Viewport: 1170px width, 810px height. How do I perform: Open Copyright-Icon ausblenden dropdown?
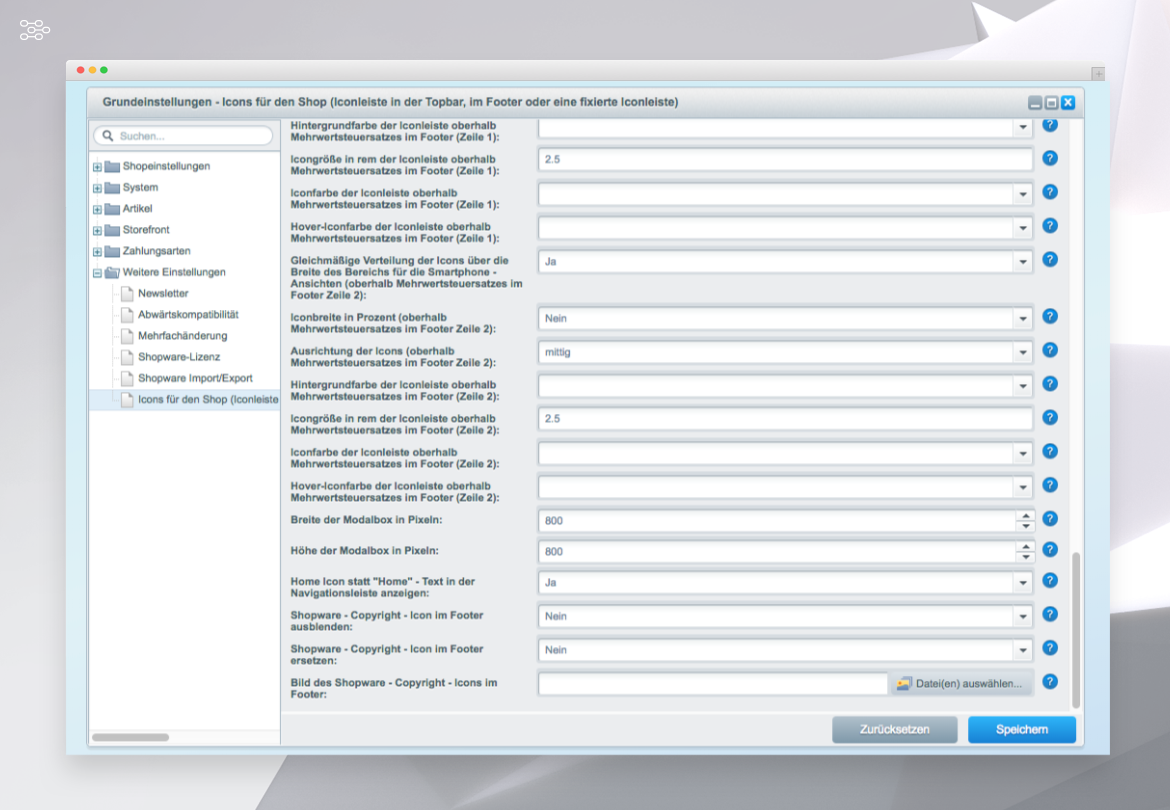click(x=1023, y=616)
